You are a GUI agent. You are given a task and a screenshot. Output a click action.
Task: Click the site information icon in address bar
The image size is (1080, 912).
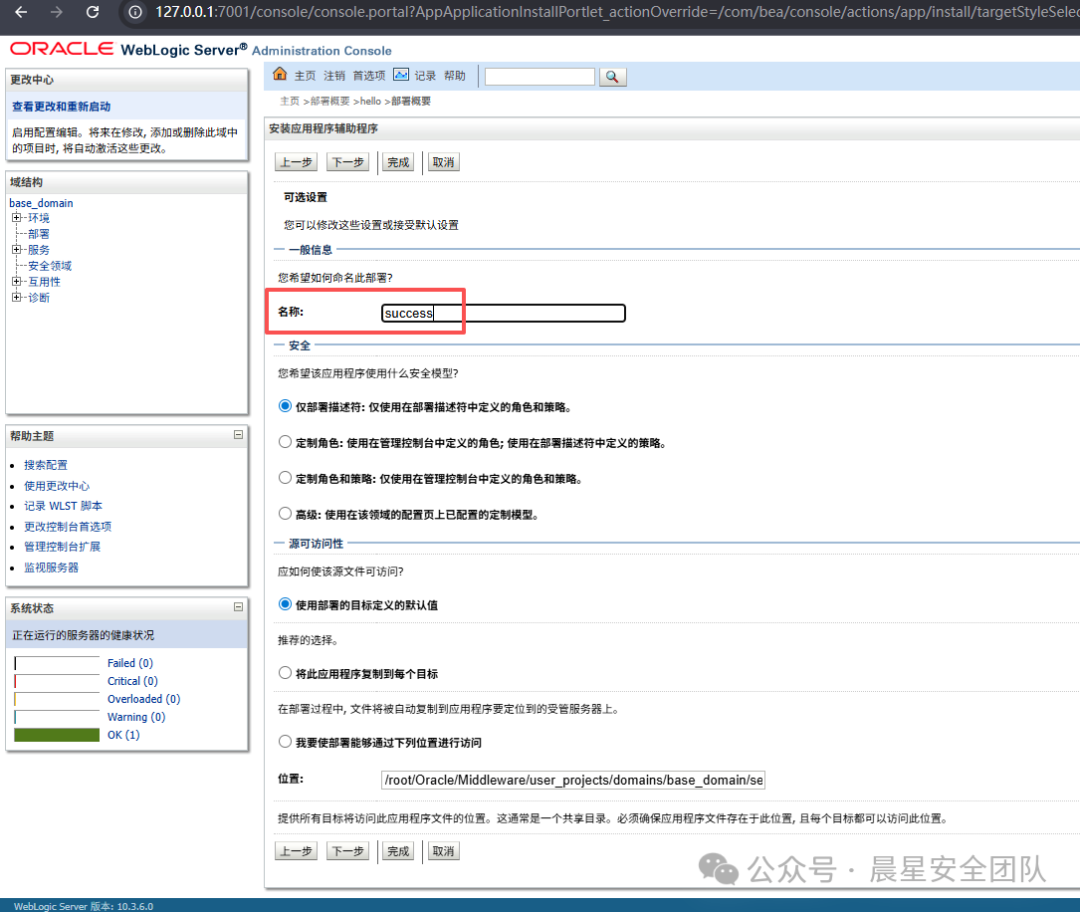[x=136, y=12]
